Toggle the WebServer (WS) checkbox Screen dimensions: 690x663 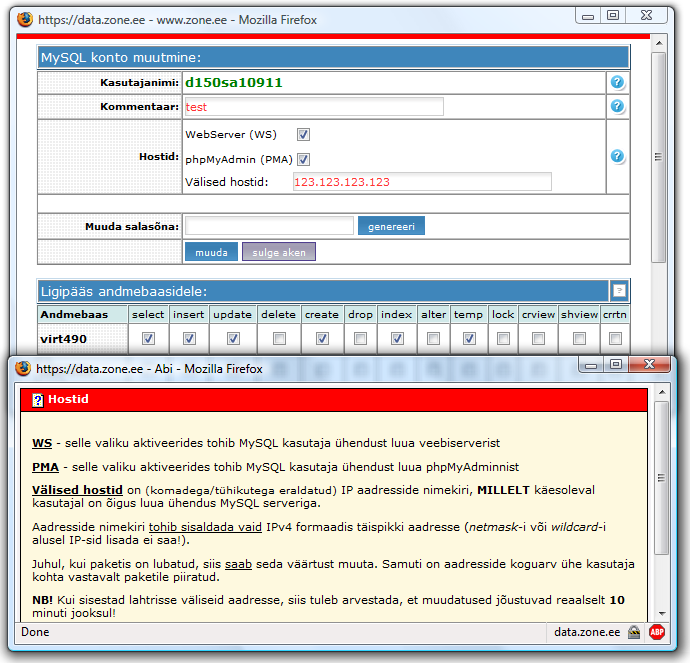pos(303,134)
